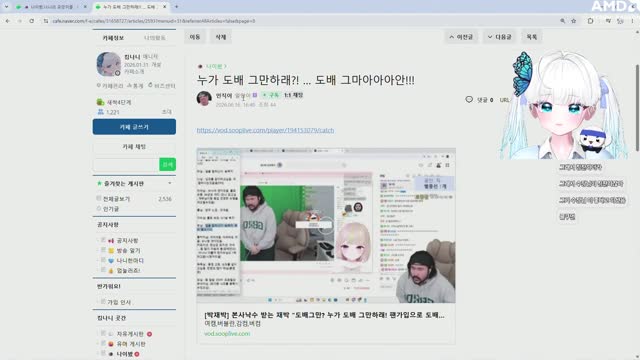
Task: Click the vod.sooplive.com caption under card
Action: point(227,333)
